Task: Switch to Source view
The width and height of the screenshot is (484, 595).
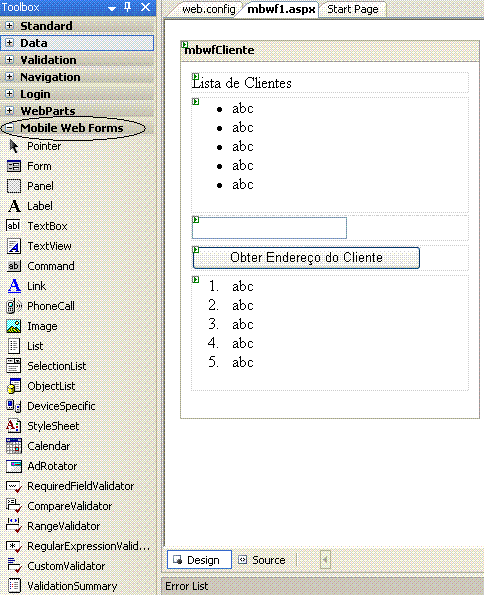Action: [263, 560]
